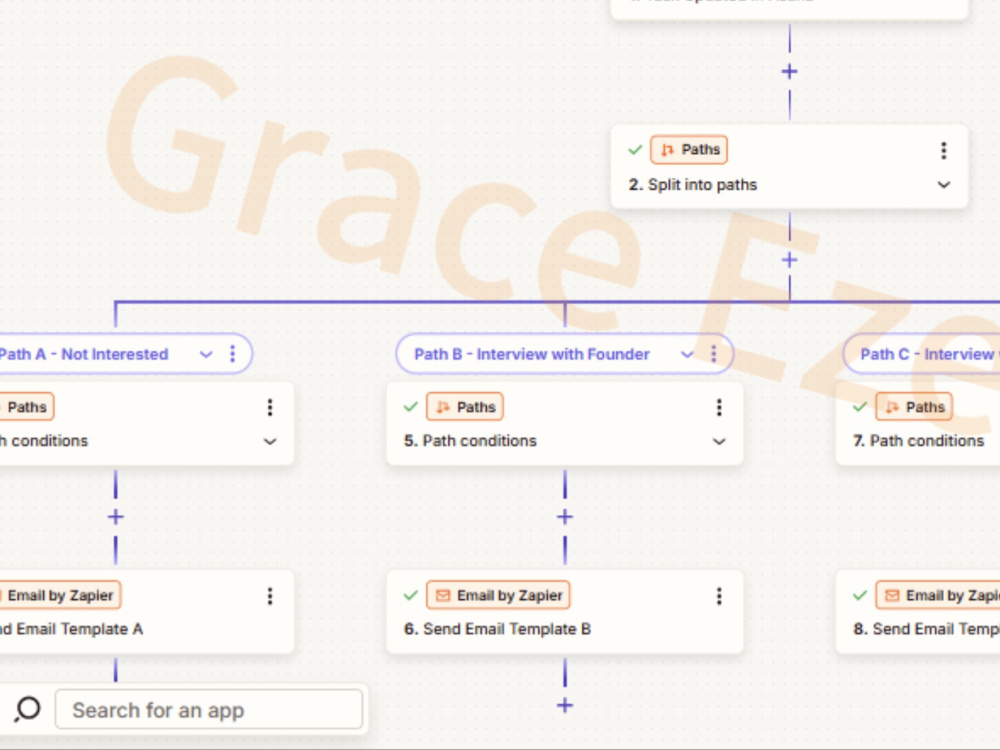This screenshot has height=750, width=1000.
Task: Add a step below Split into paths
Action: coord(790,260)
